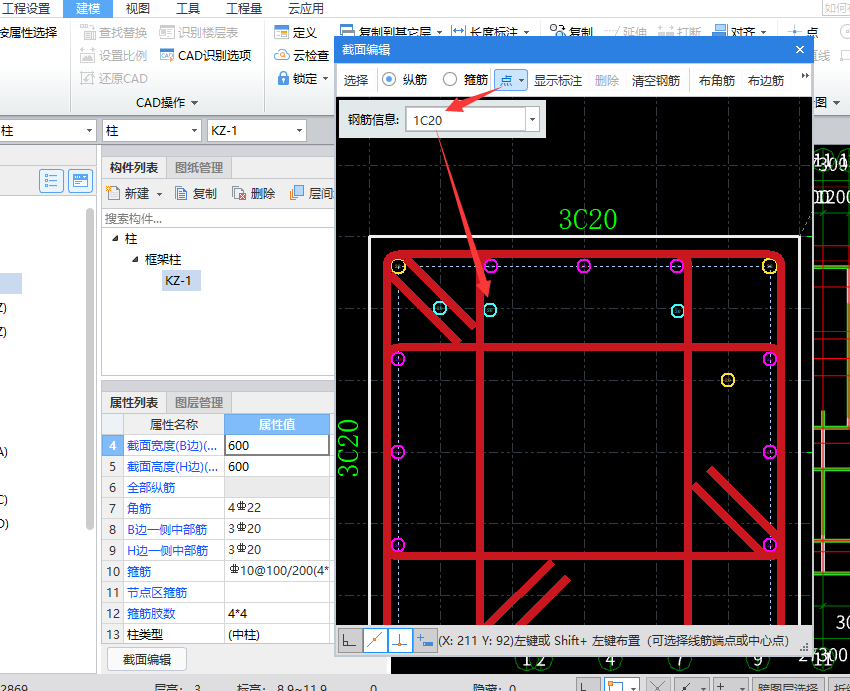
Task: Click the 层间 copy icon
Action: click(297, 193)
